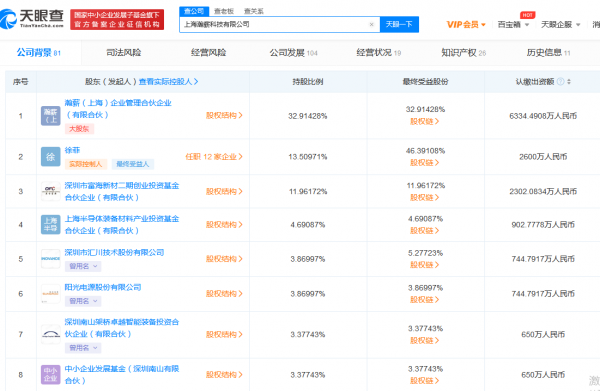Click the 最终受益人 tag
600x391 pixels.
[133, 164]
